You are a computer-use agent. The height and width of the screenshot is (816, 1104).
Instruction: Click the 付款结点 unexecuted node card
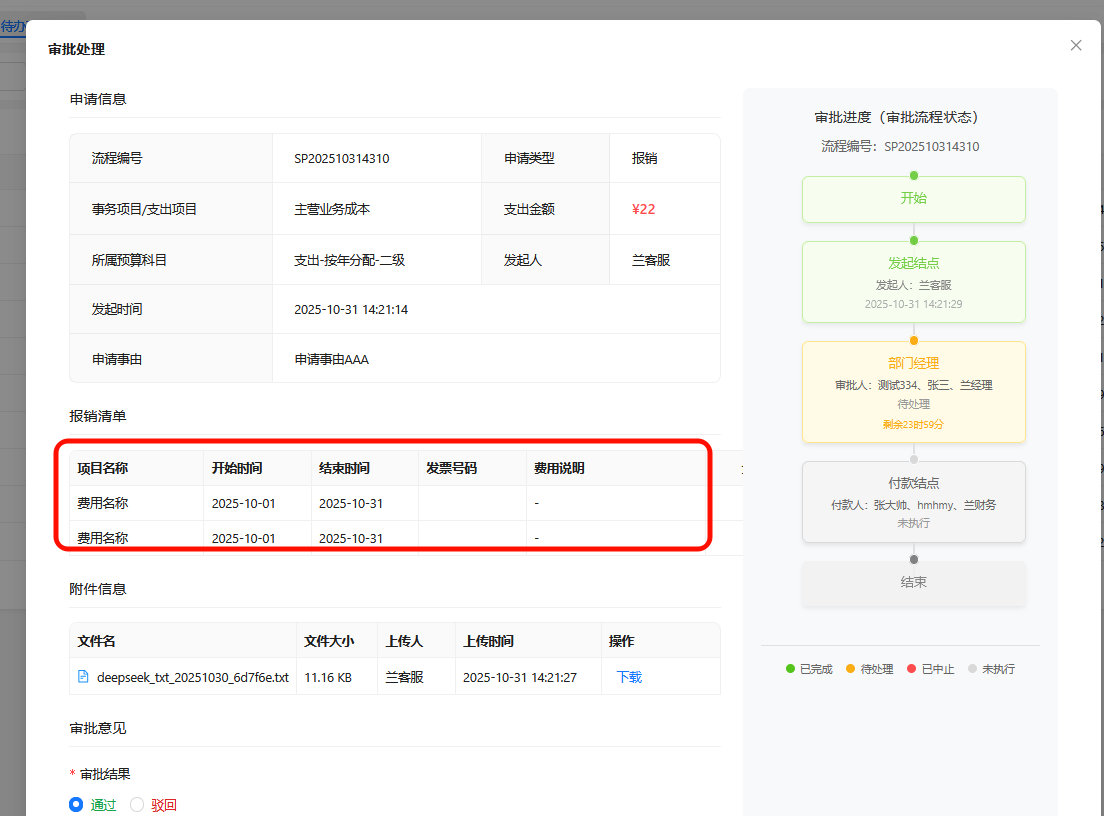click(914, 502)
